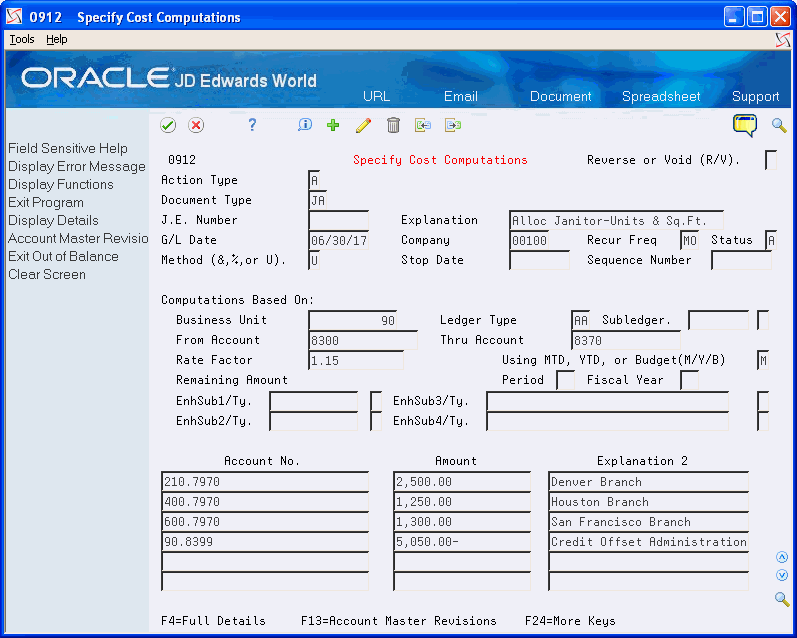This screenshot has width=797, height=638.
Task: Select Display Error Message in sidebar
Action: (77, 166)
